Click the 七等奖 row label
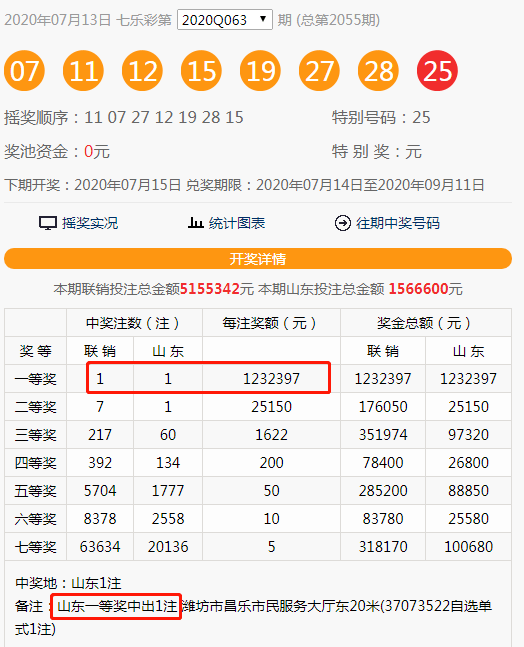 [35, 547]
